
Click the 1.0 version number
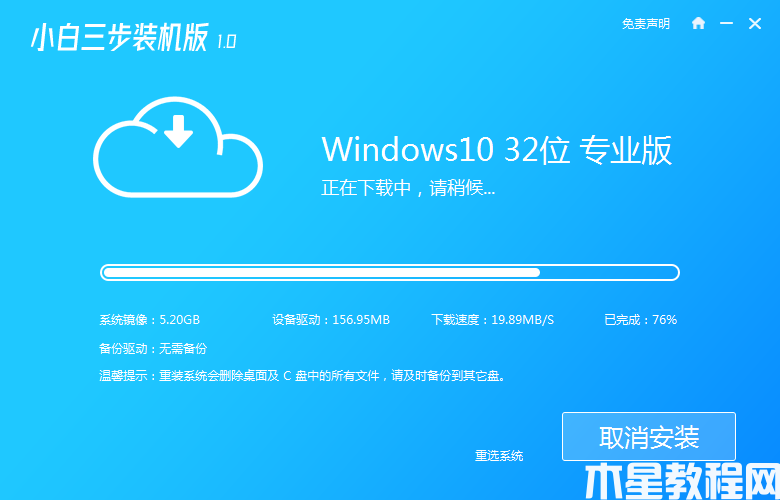(226, 42)
